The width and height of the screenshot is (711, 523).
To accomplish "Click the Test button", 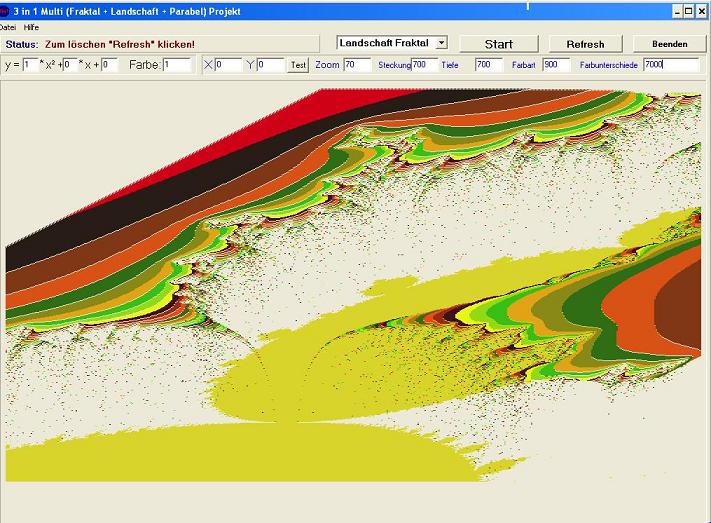I will point(298,65).
